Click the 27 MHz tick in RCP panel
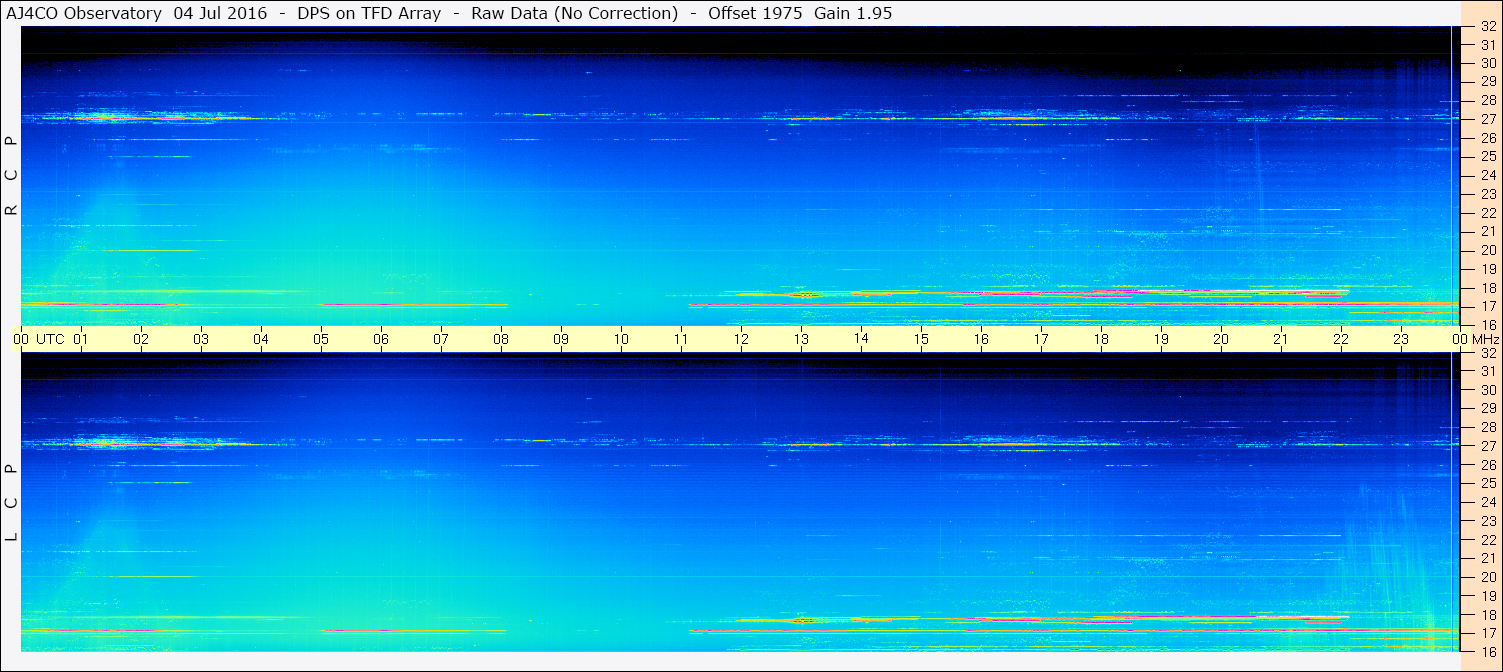 pyautogui.click(x=1487, y=119)
